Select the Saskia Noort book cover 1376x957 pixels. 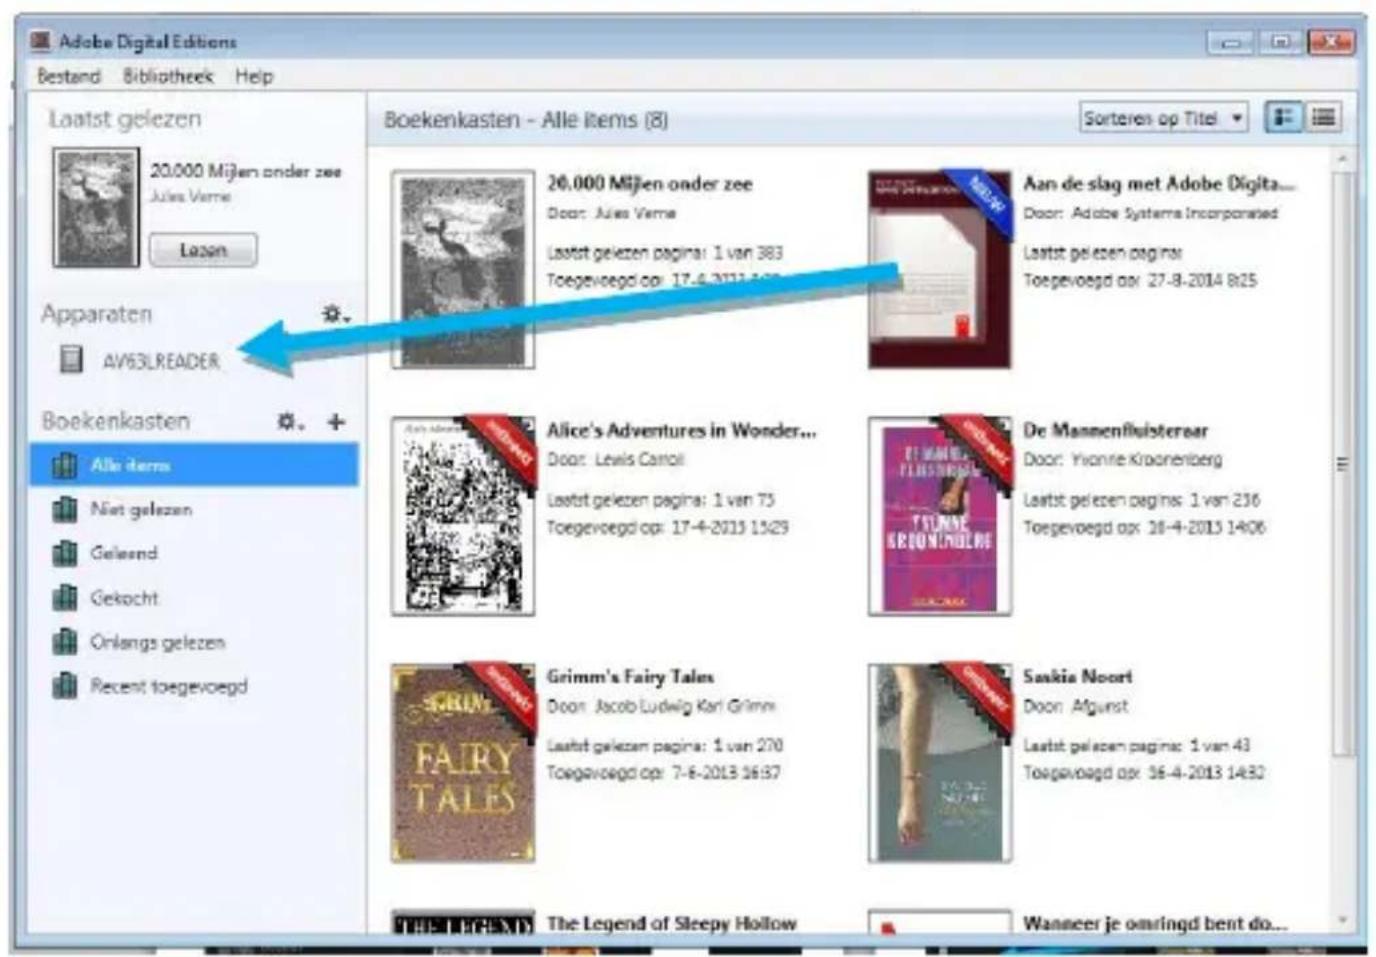(939, 762)
